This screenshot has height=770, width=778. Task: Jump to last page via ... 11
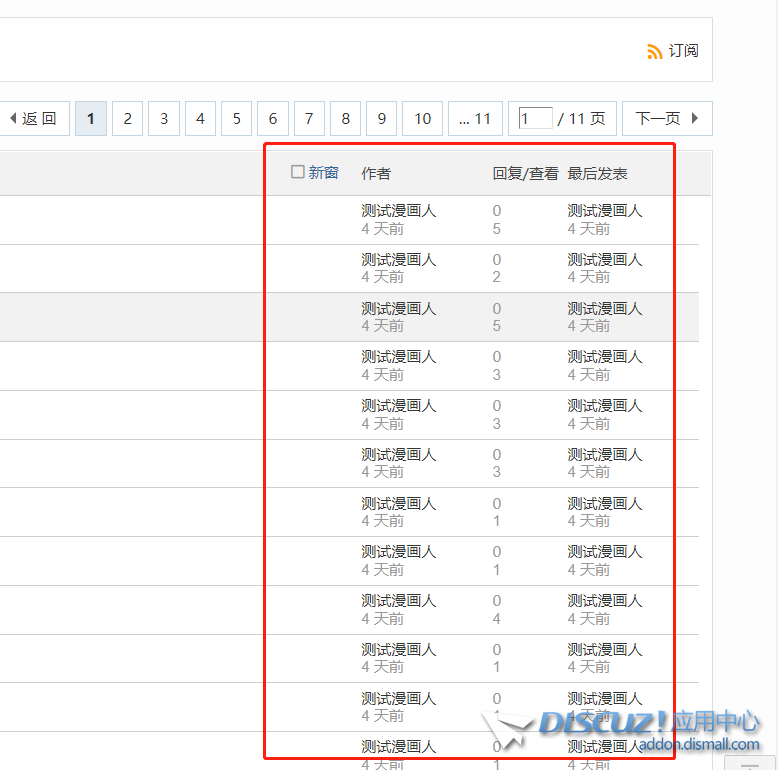coord(475,119)
